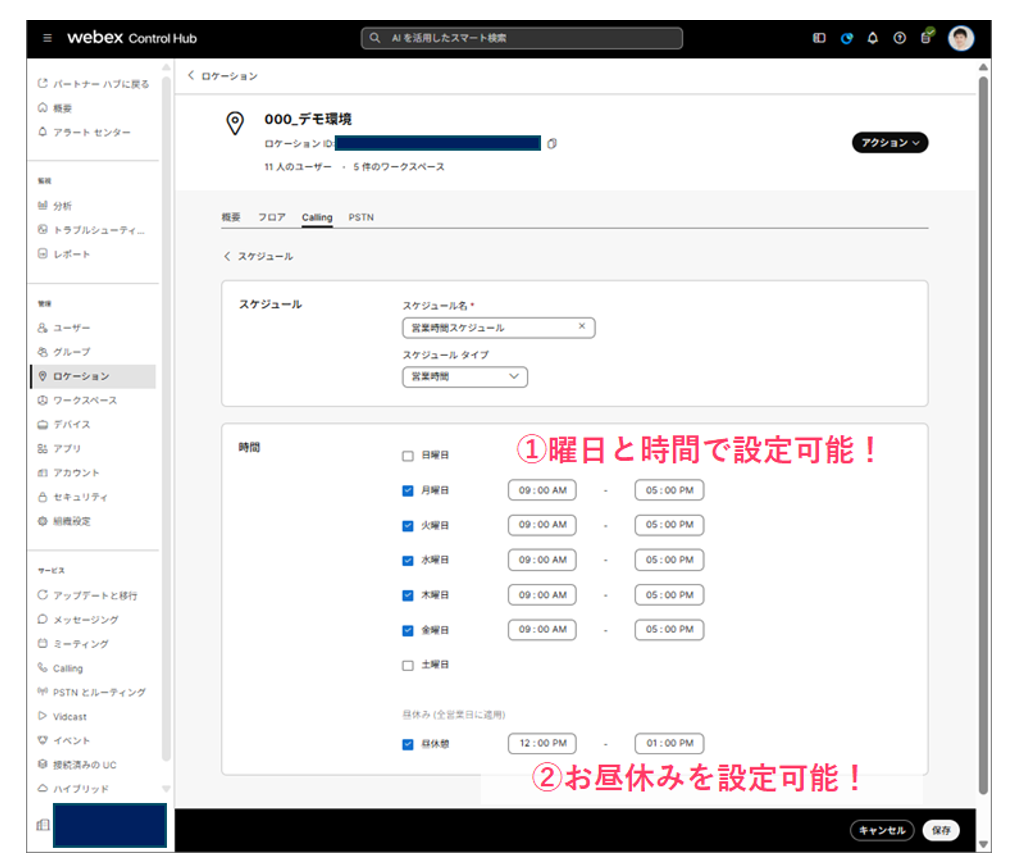This screenshot has height=868, width=1016.
Task: Open the user profile avatar
Action: (960, 38)
